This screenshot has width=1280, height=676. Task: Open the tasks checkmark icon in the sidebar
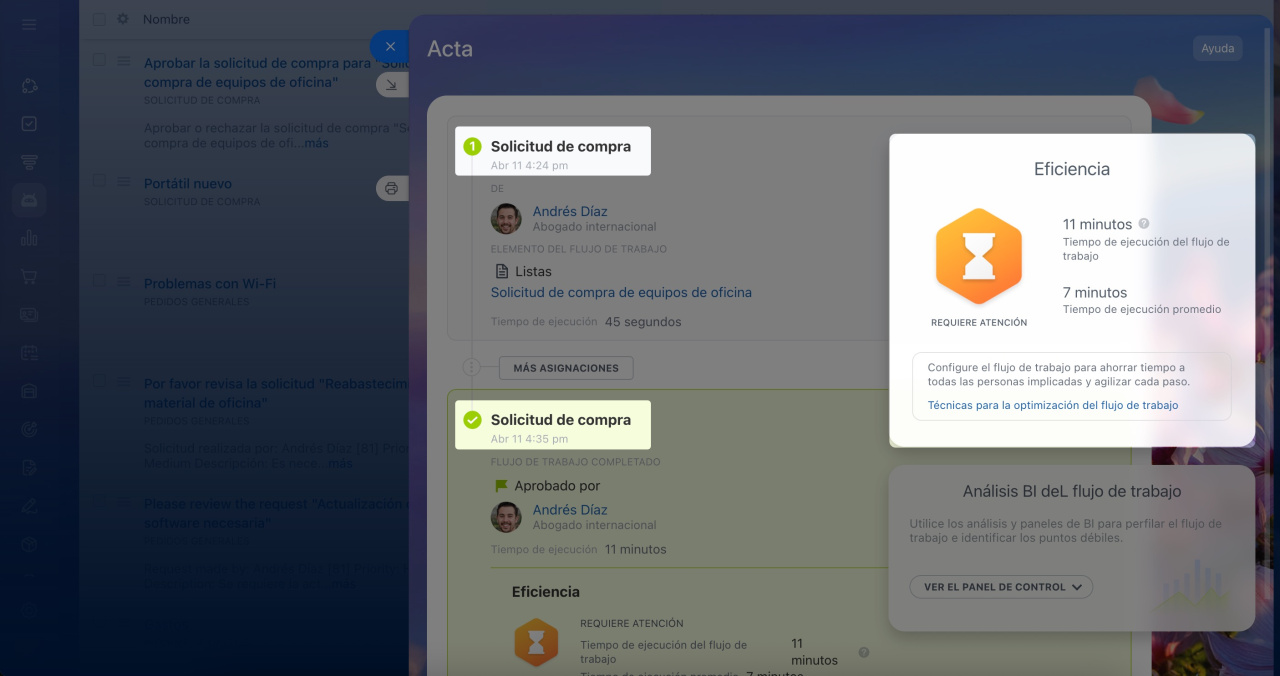pyautogui.click(x=29, y=124)
